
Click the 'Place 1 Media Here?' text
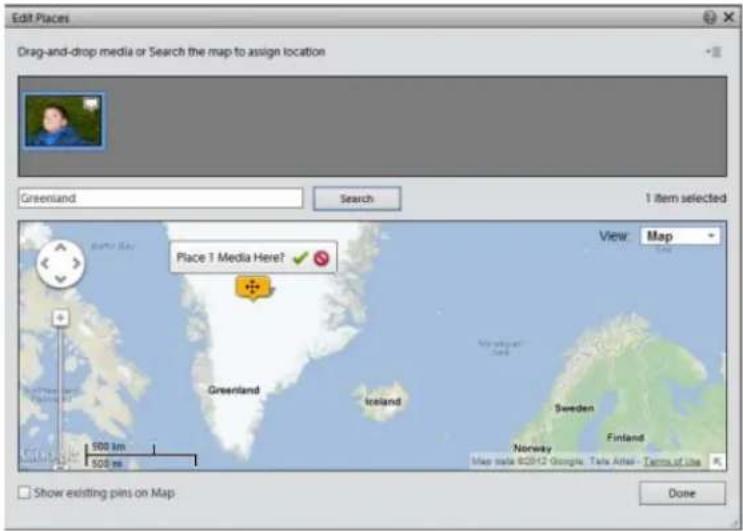tap(230, 258)
